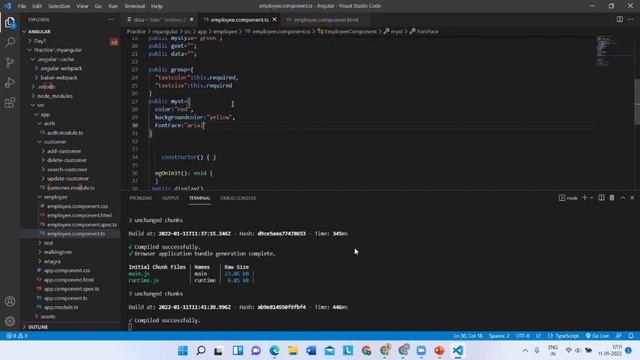The height and width of the screenshot is (360, 640).
Task: Close the terminal panel
Action: [x=632, y=198]
